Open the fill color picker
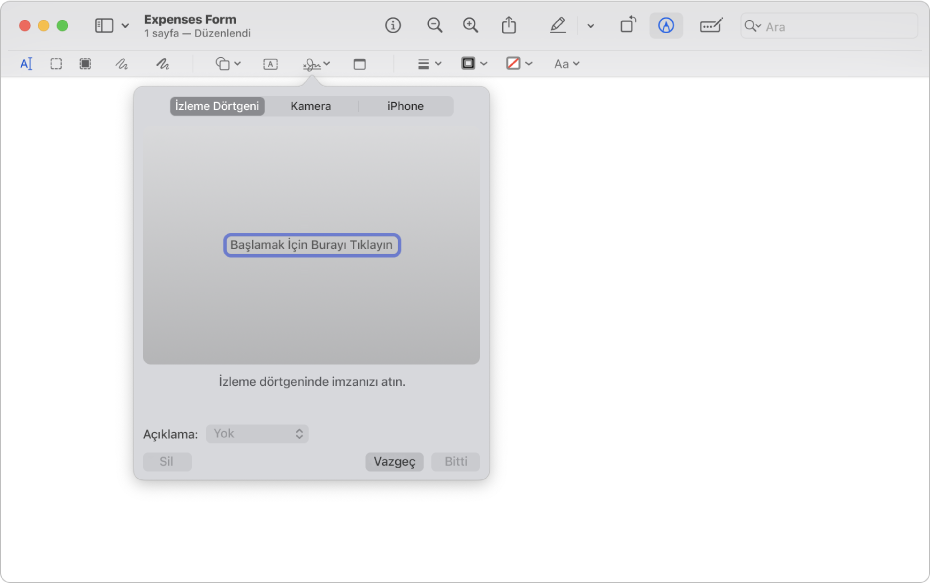The width and height of the screenshot is (931, 585). [x=519, y=64]
